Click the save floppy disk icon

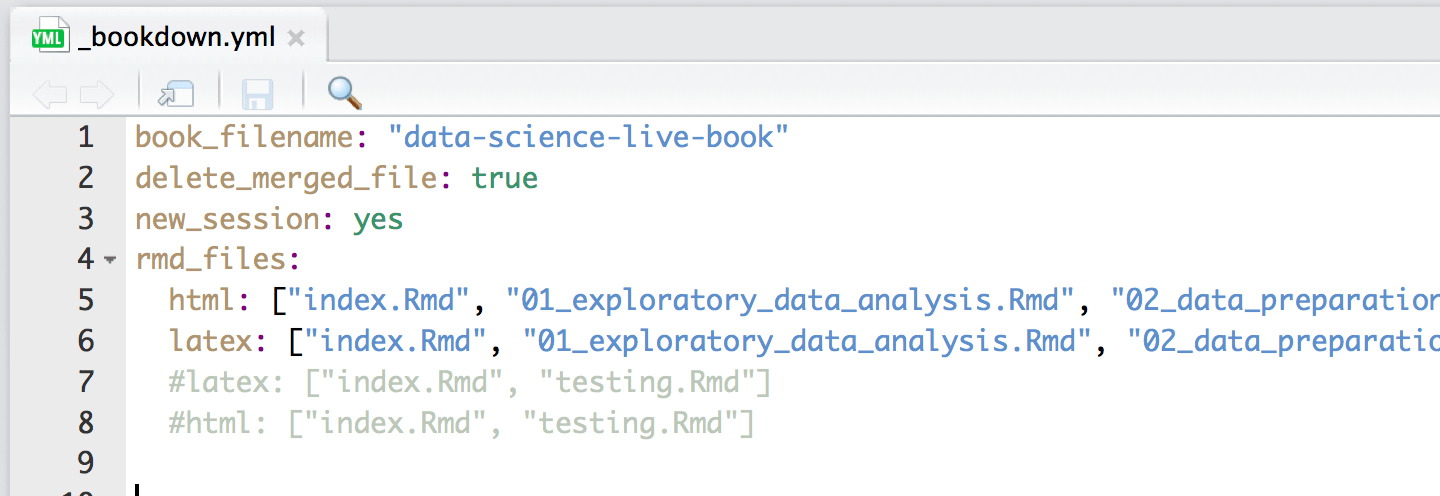click(258, 94)
